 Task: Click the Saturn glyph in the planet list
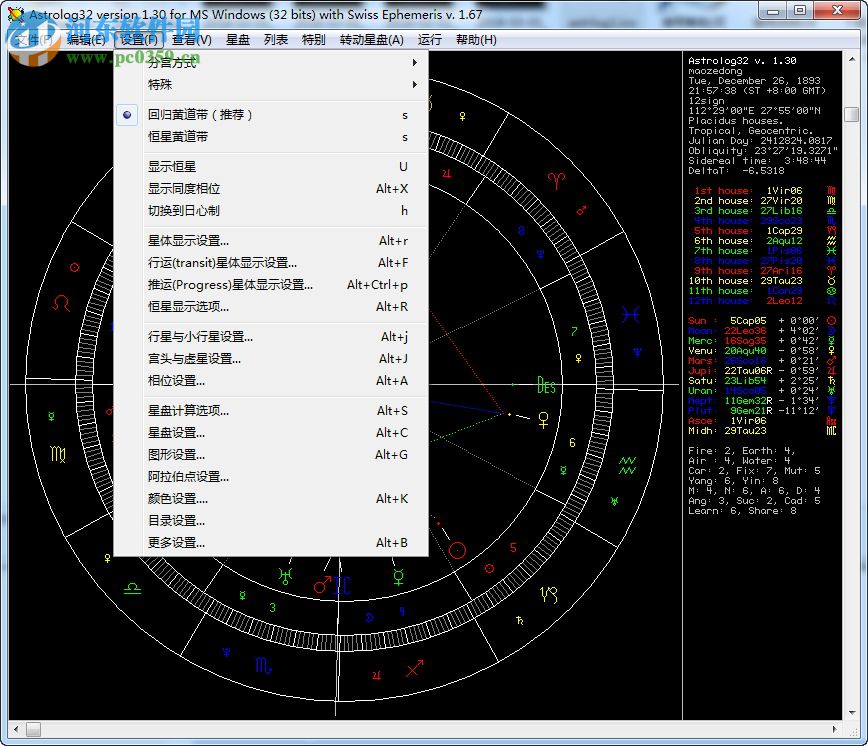pos(830,381)
